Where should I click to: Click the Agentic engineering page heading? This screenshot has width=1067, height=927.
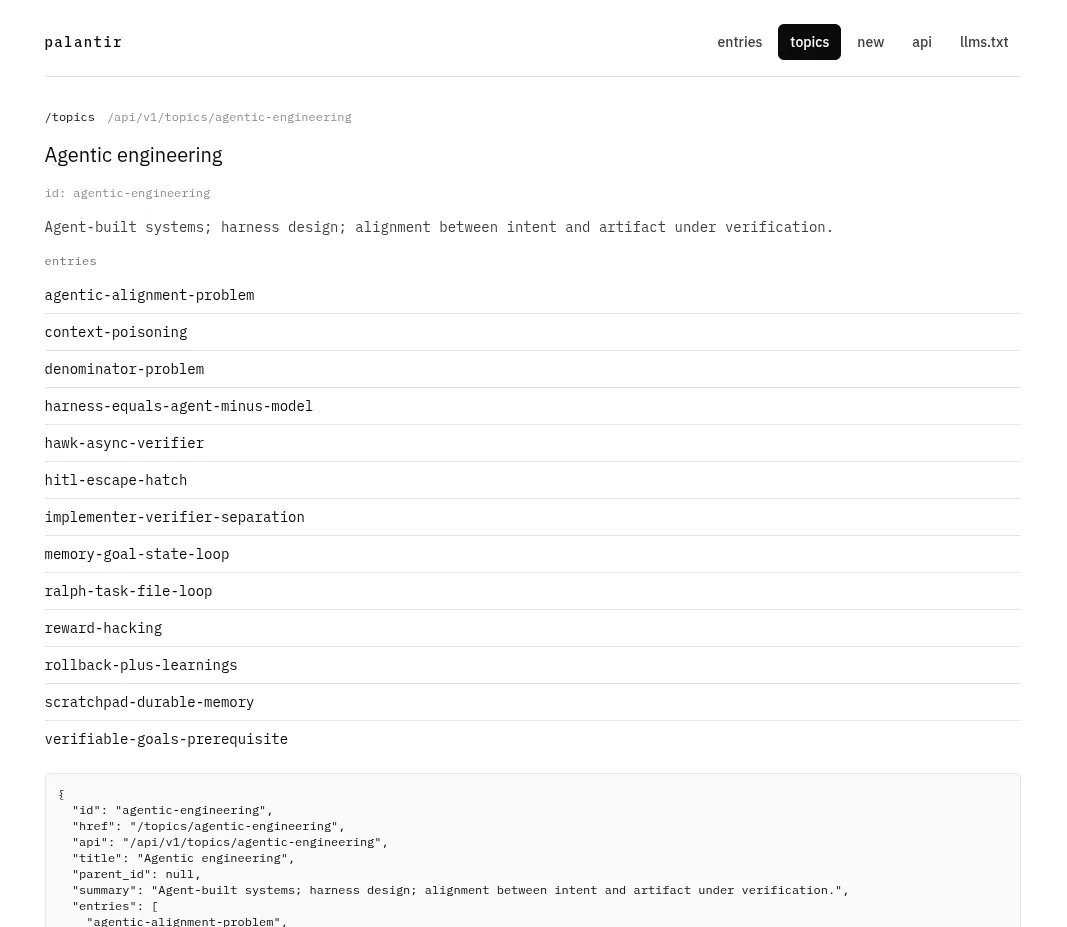pos(133,155)
